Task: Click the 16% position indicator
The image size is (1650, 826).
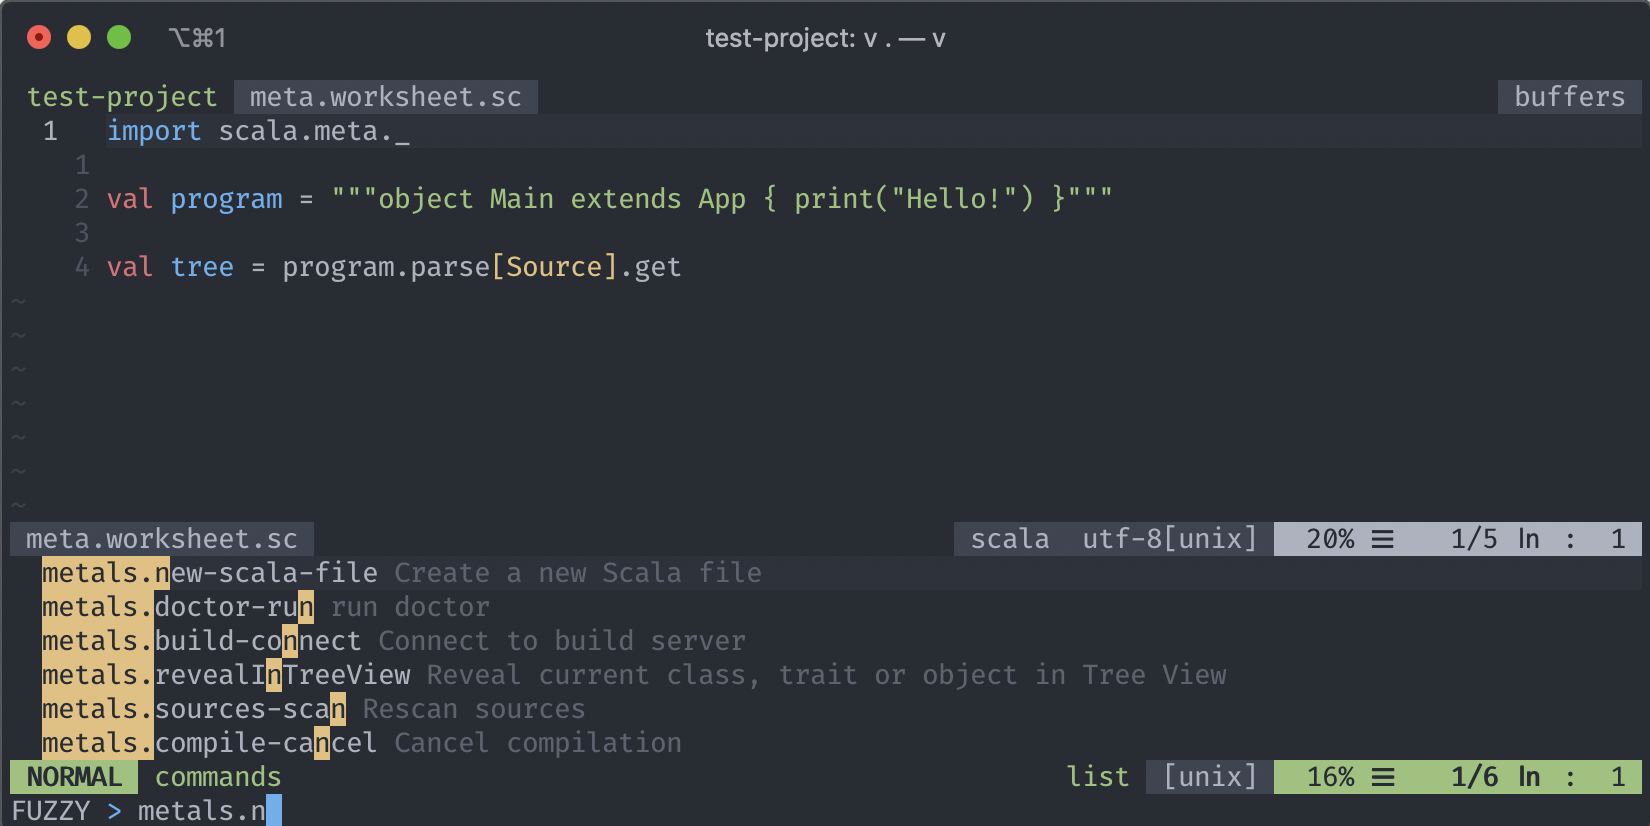Action: [1330, 777]
